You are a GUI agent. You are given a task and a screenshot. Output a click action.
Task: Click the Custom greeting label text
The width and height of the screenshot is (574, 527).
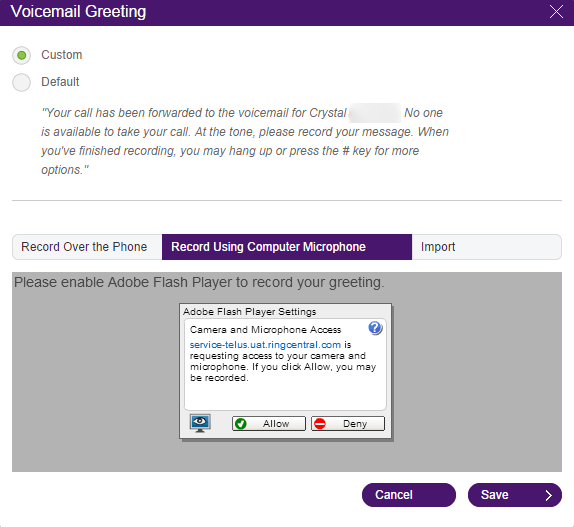62,55
